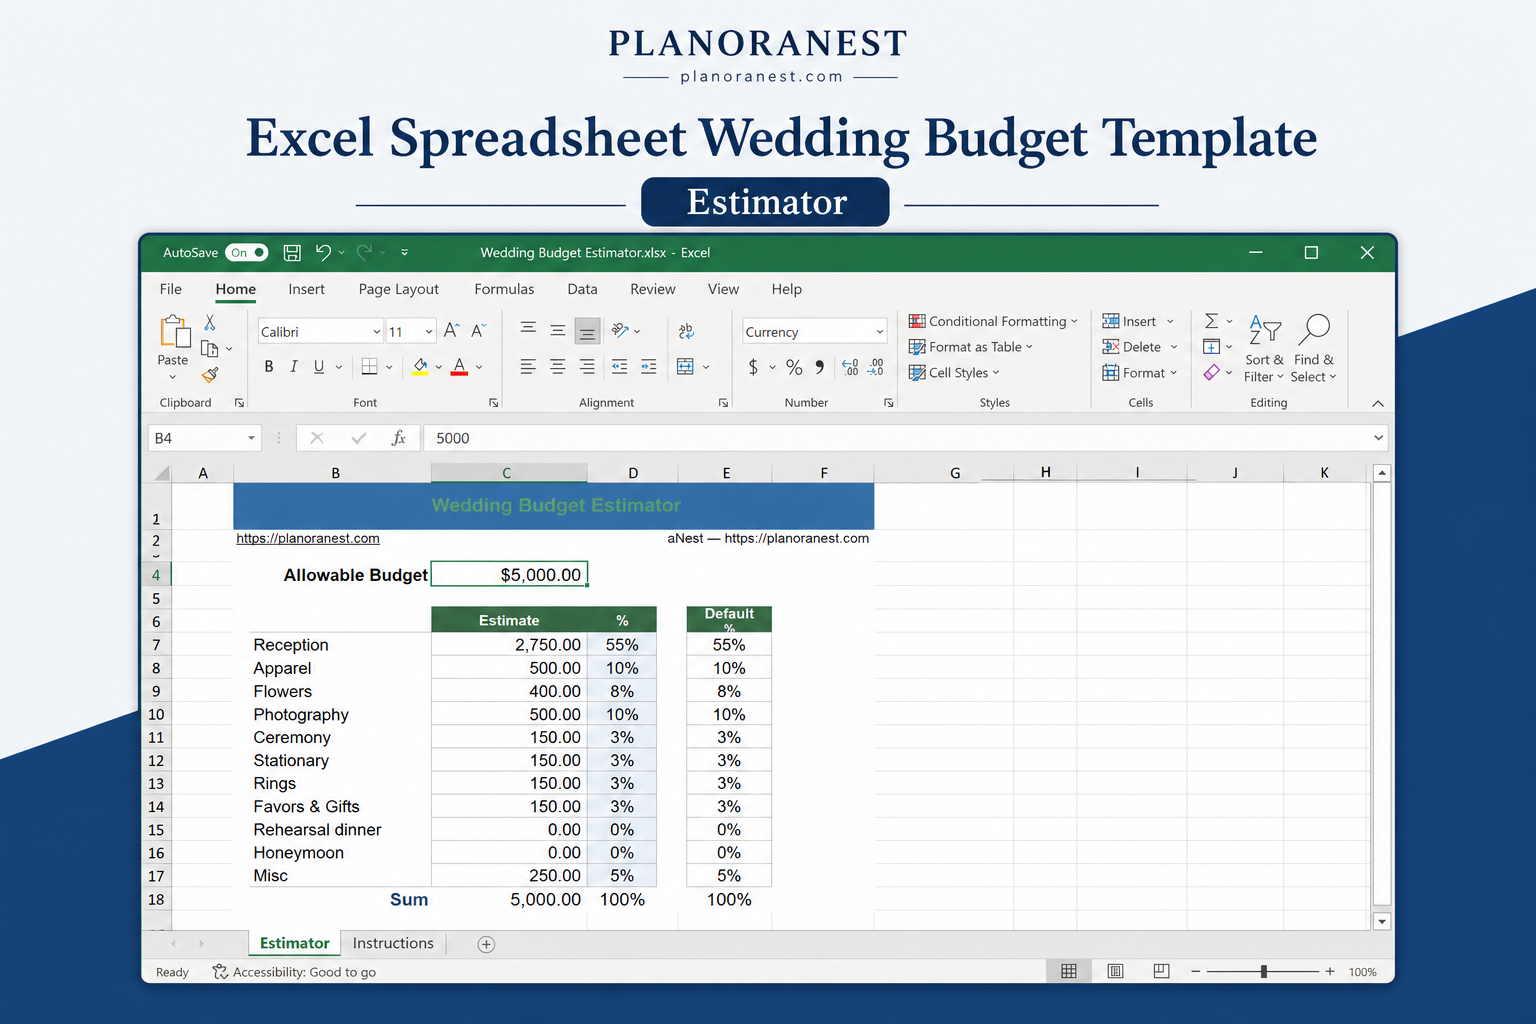The width and height of the screenshot is (1536, 1024).
Task: Expand Conditional Formatting menu
Action: [x=993, y=321]
